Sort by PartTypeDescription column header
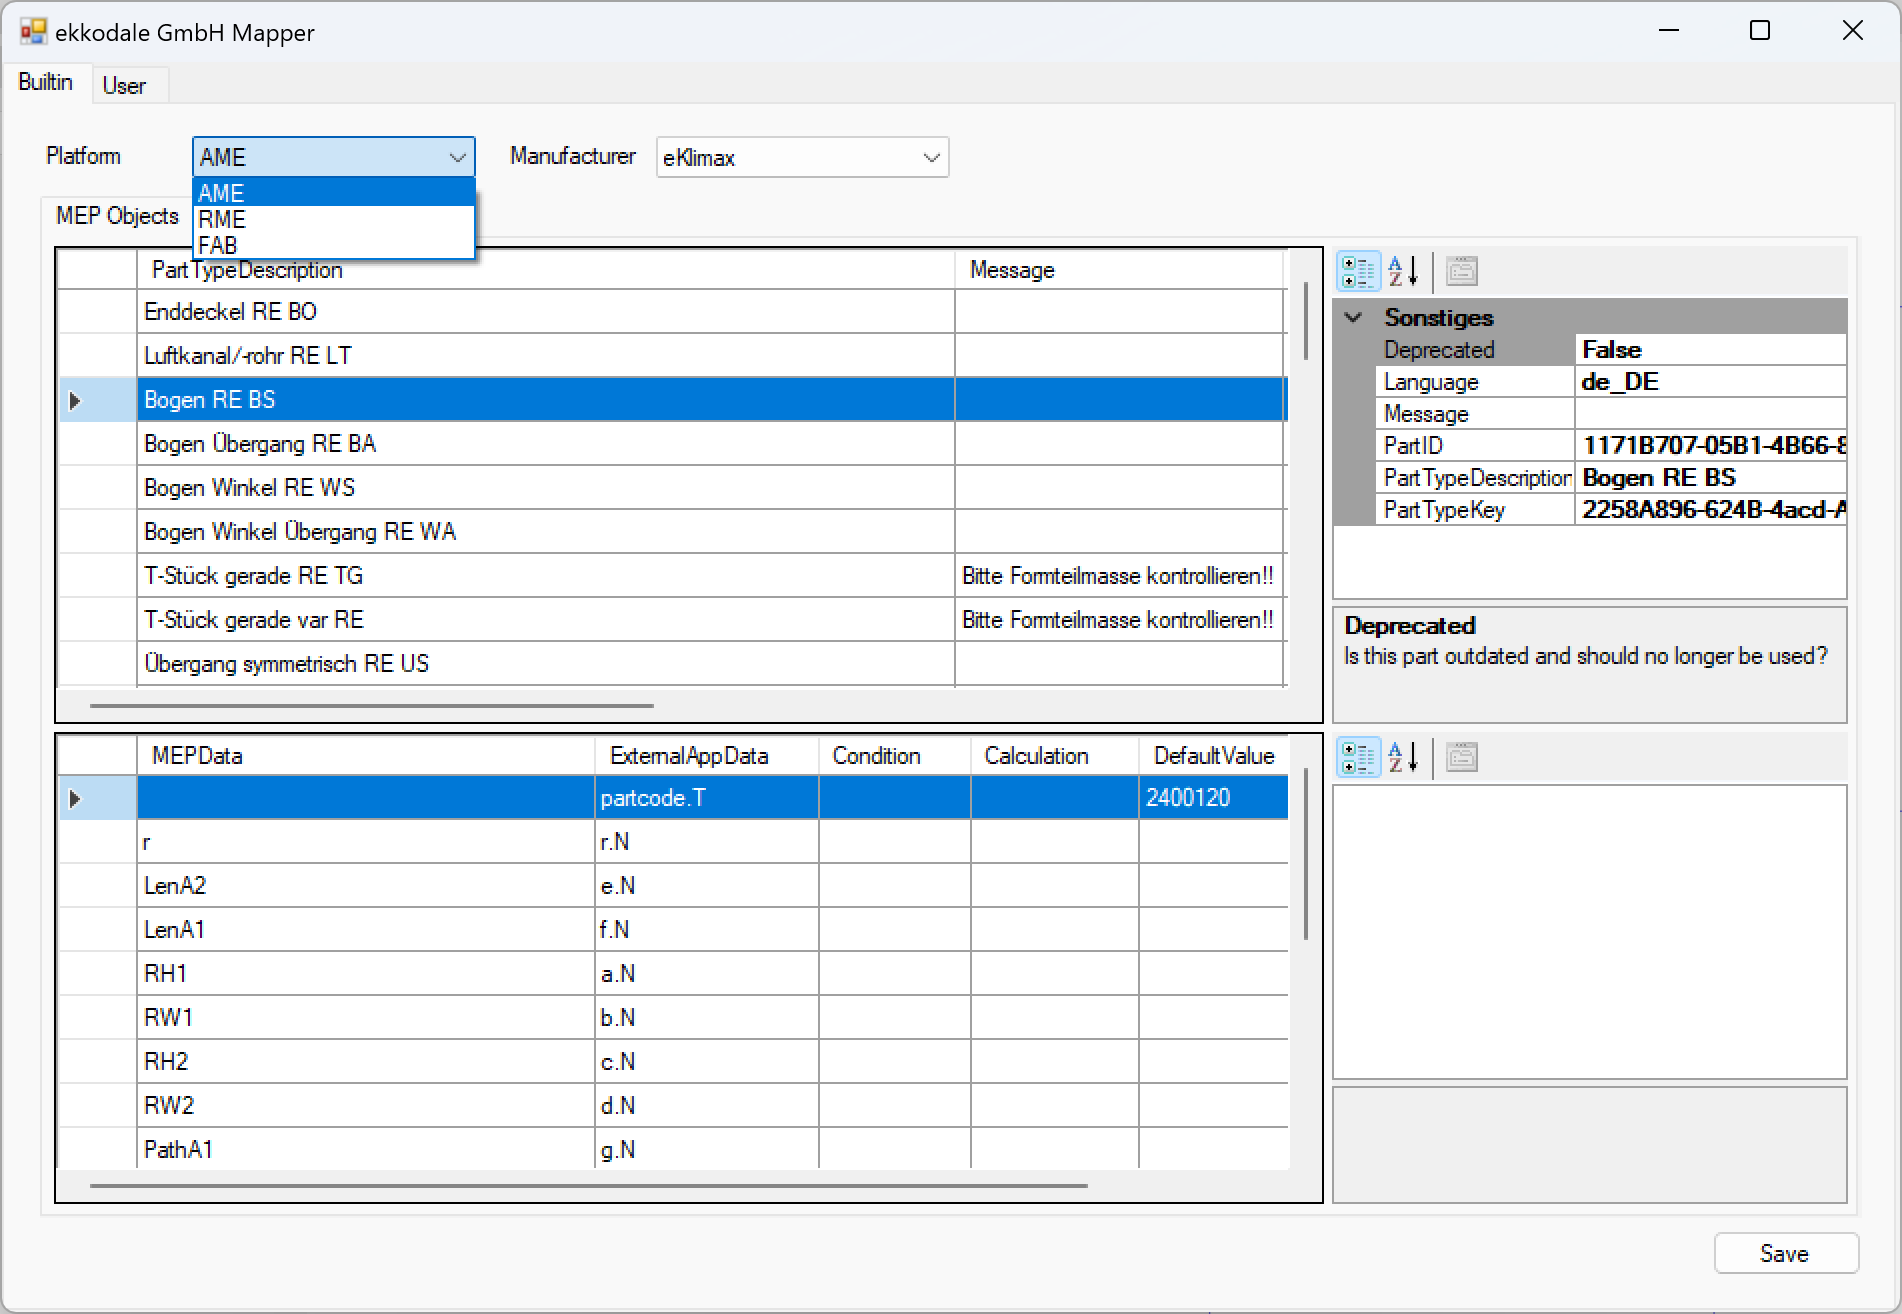1902x1314 pixels. coord(546,270)
